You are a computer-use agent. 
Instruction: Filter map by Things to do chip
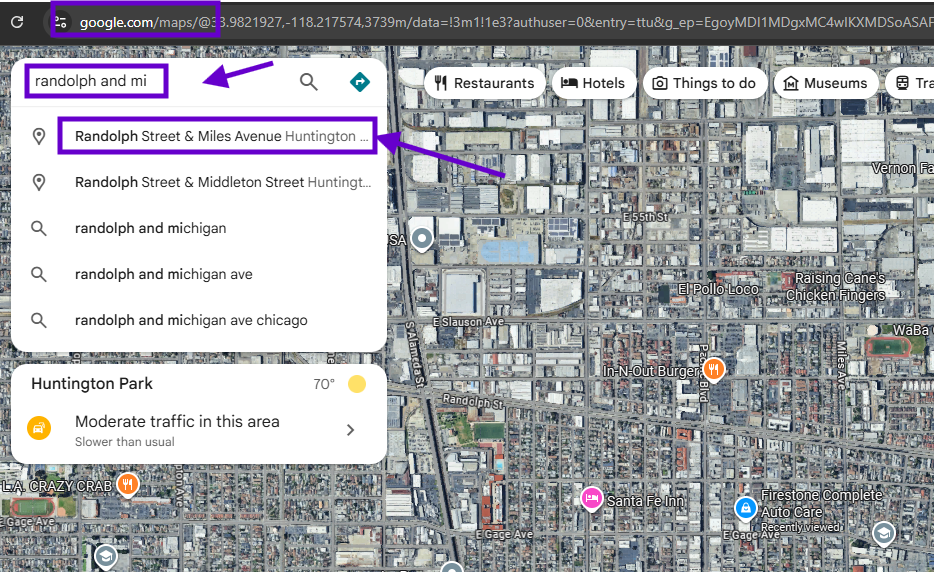pos(704,83)
